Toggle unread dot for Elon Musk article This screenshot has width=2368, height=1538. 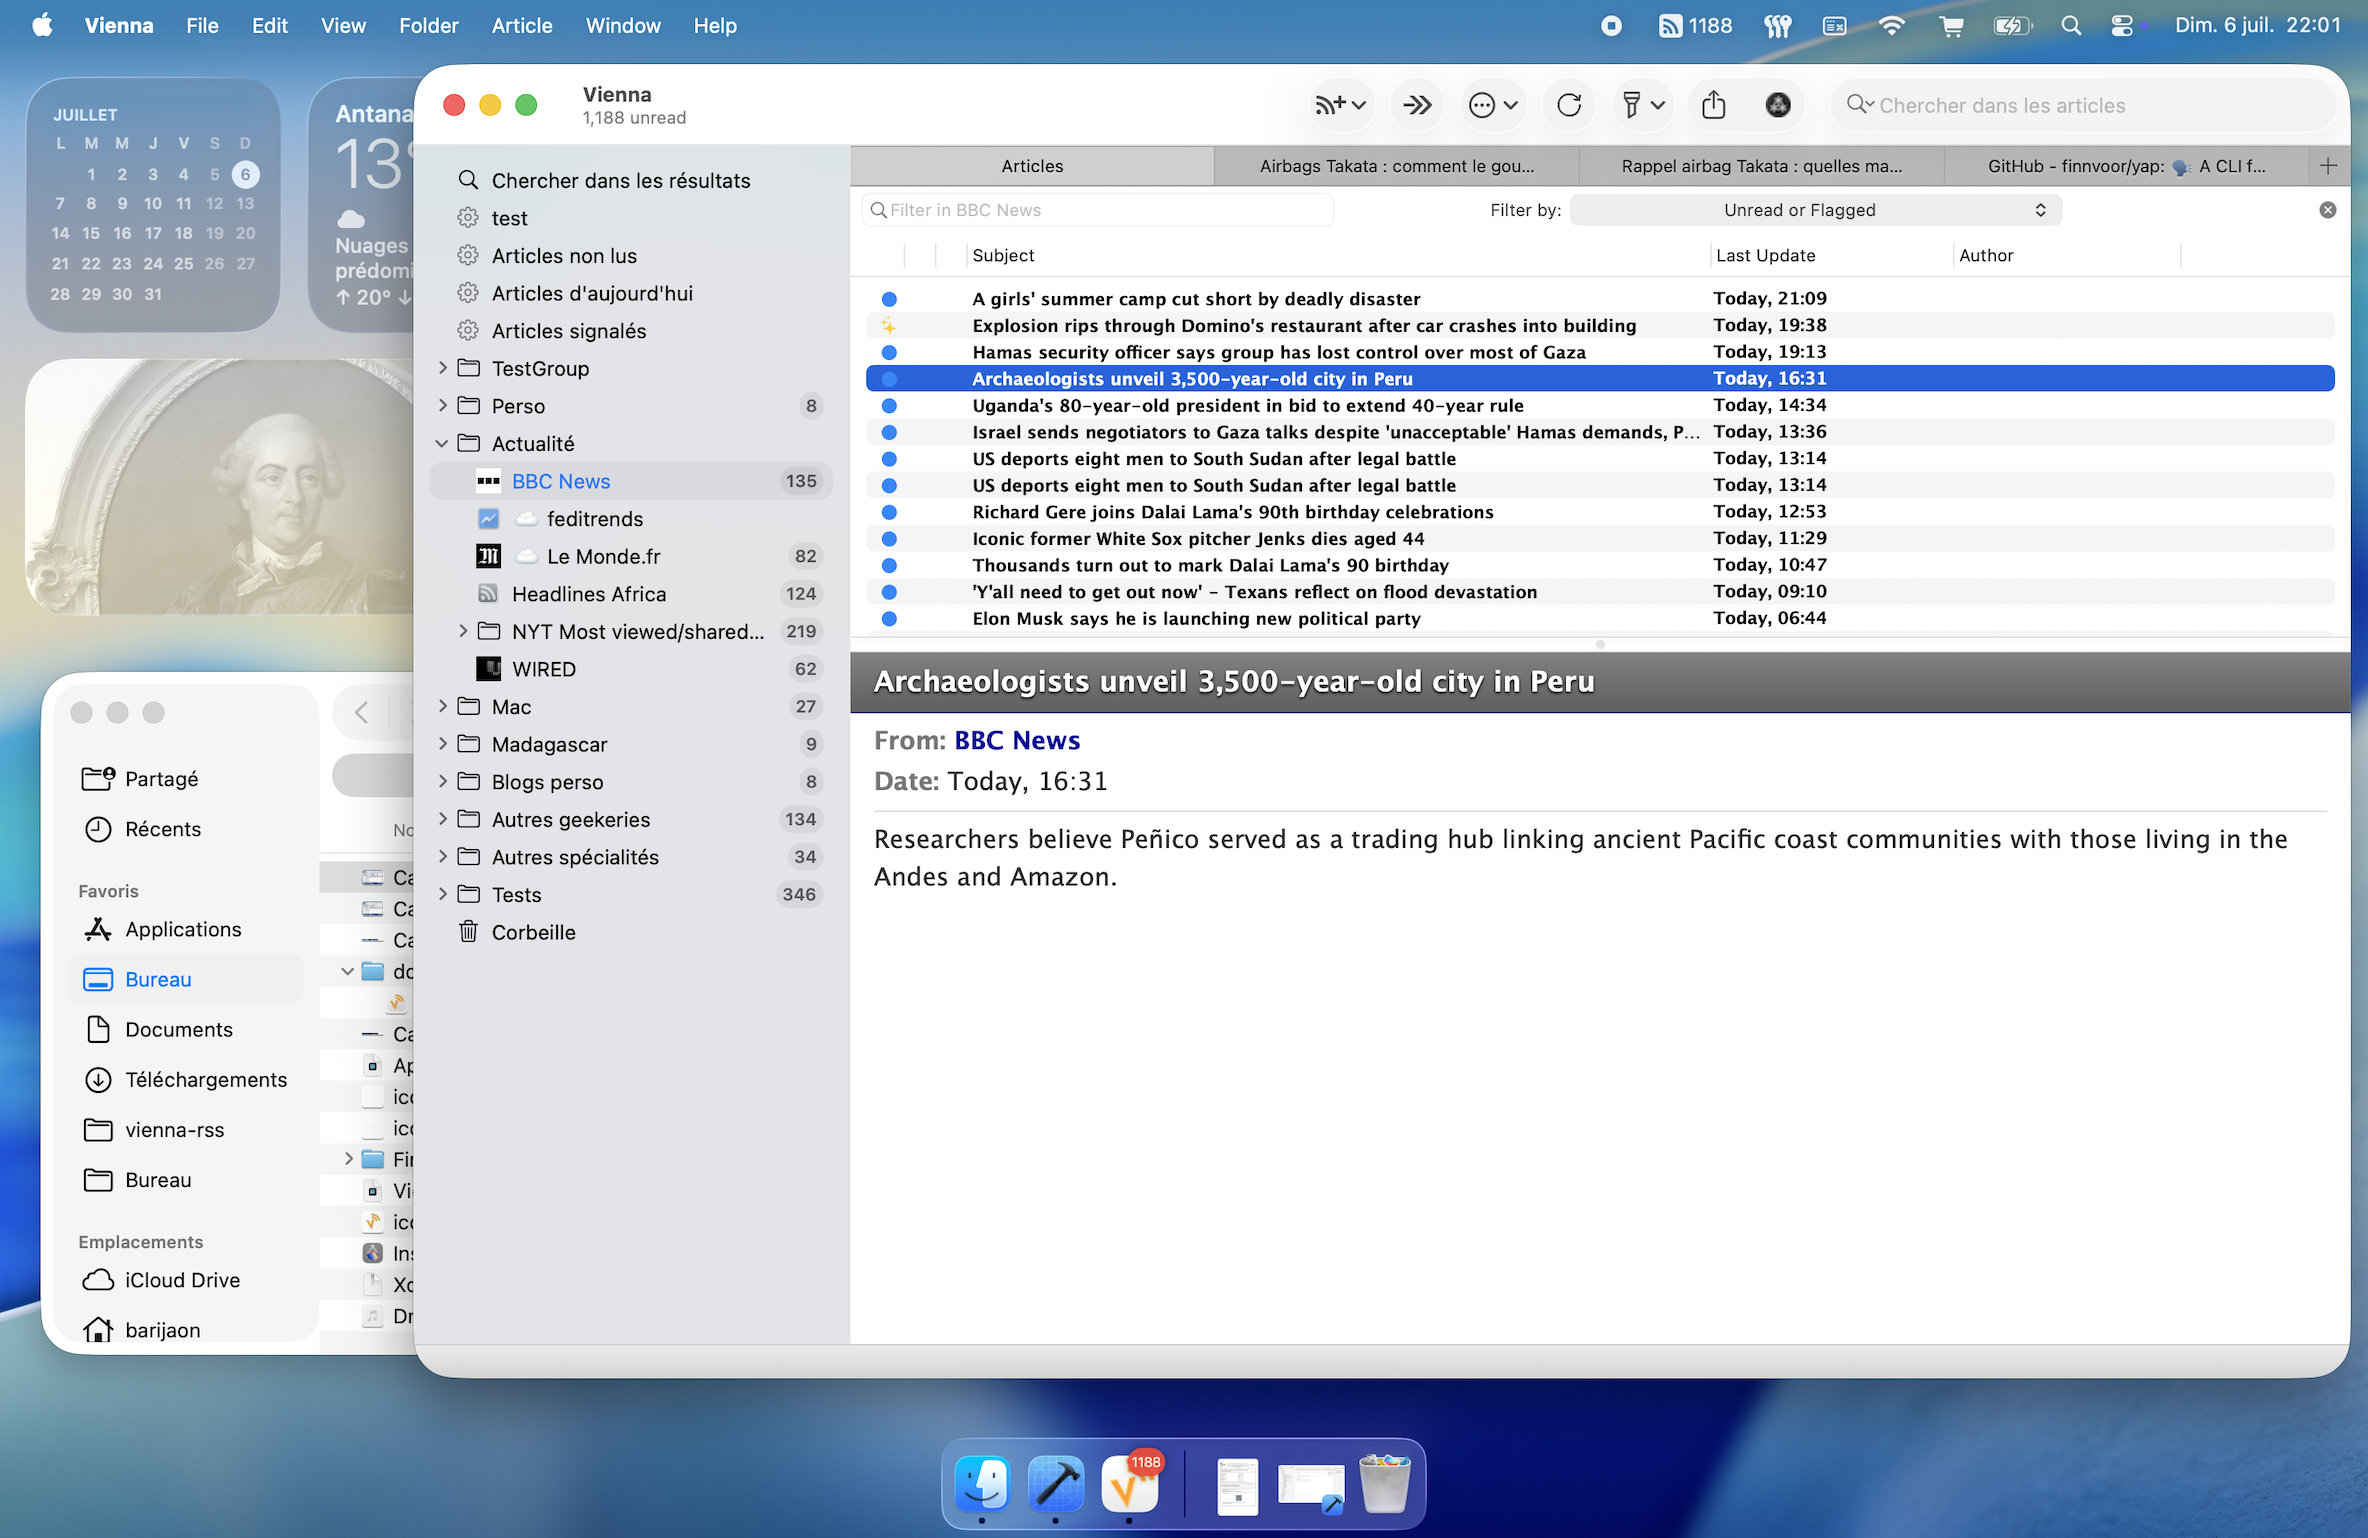[x=889, y=619]
